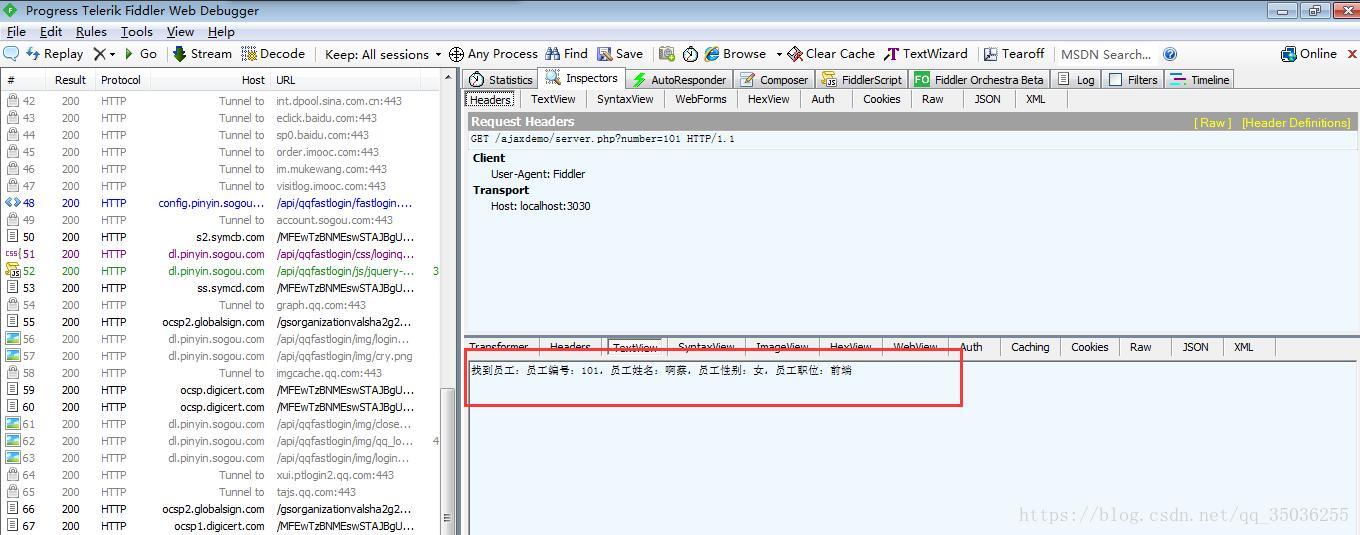
Task: Save sessions using toolbar Save
Action: coord(620,54)
